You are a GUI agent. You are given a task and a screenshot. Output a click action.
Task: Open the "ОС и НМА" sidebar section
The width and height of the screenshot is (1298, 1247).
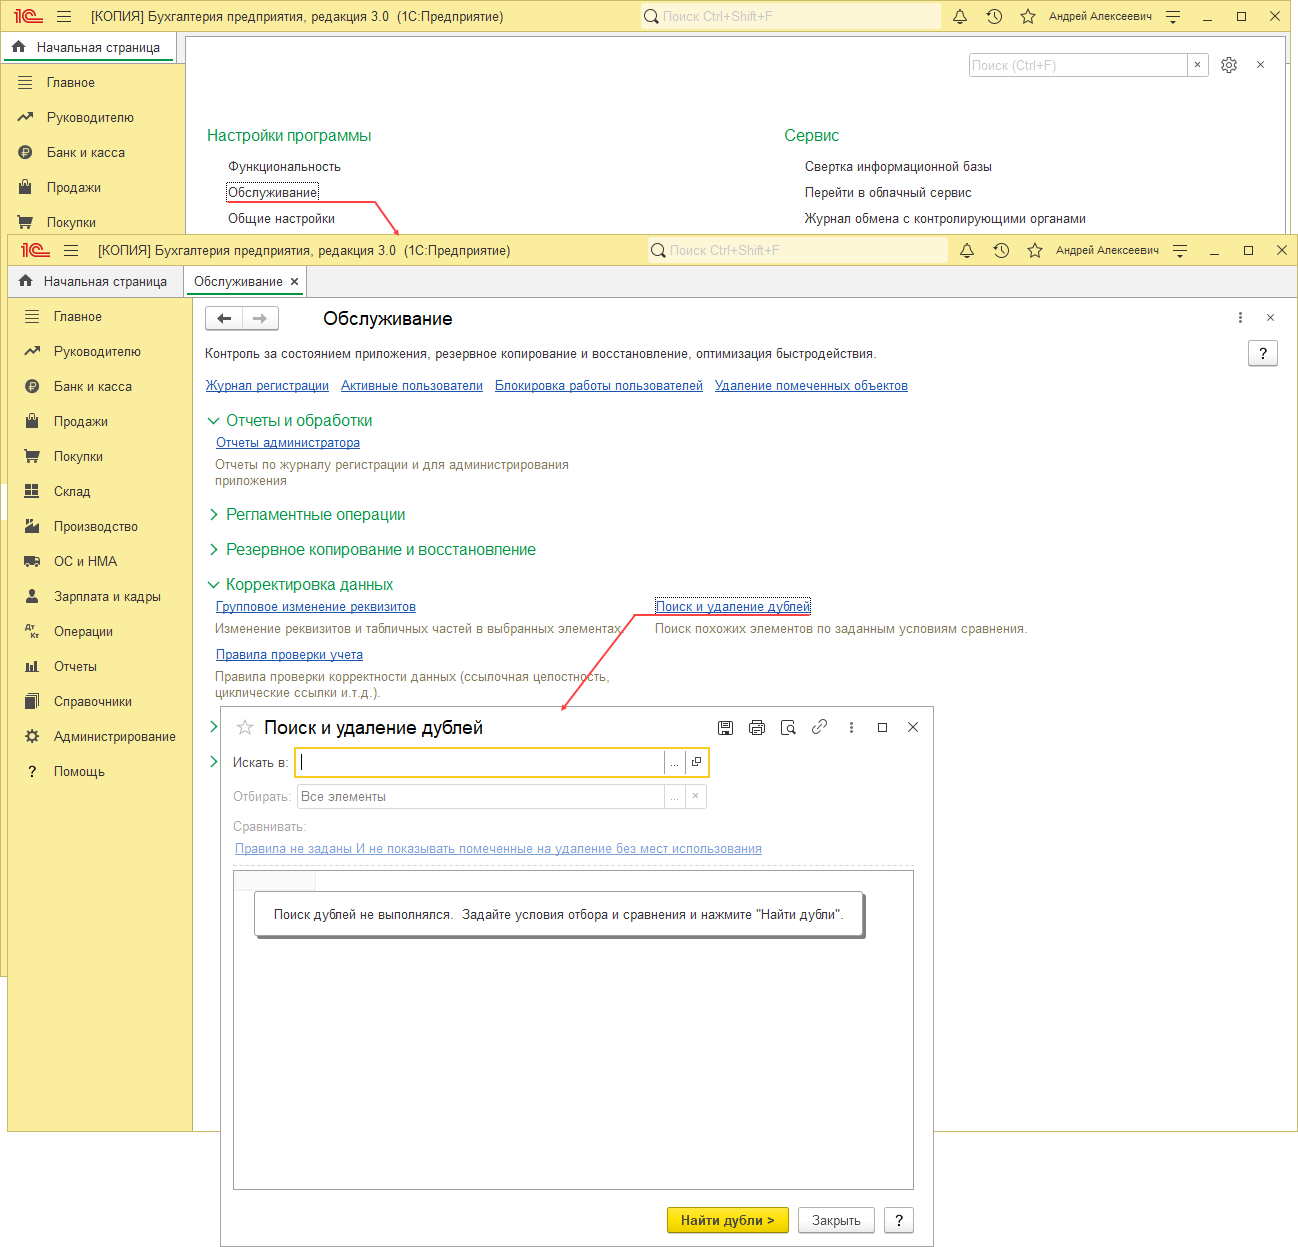click(x=85, y=562)
